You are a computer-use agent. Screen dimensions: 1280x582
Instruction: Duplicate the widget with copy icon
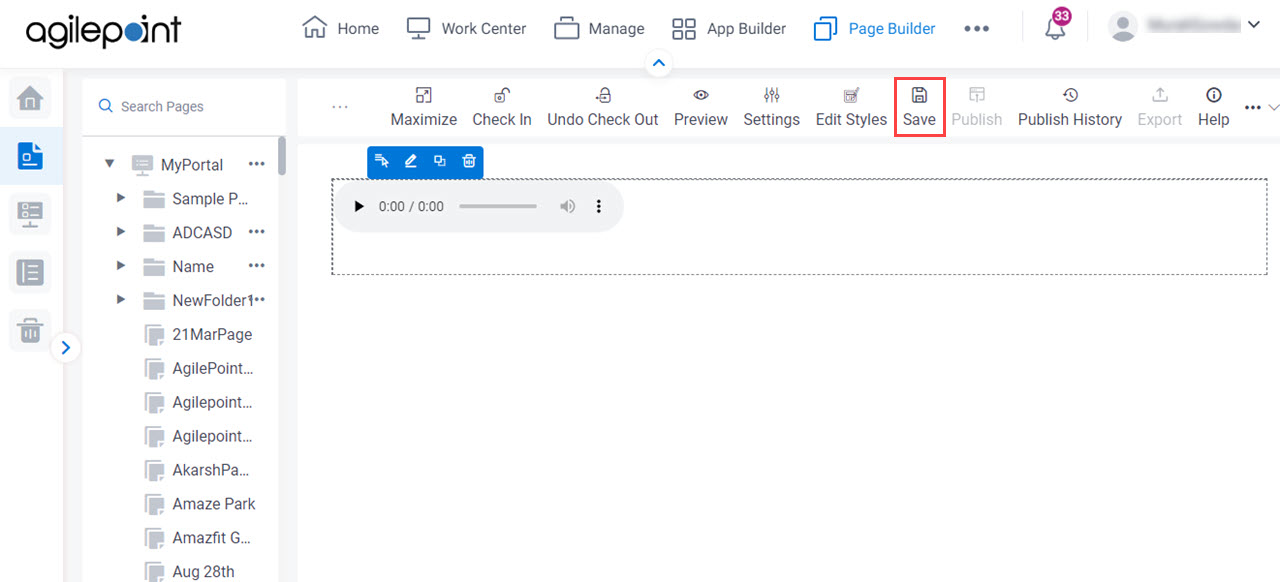point(439,161)
